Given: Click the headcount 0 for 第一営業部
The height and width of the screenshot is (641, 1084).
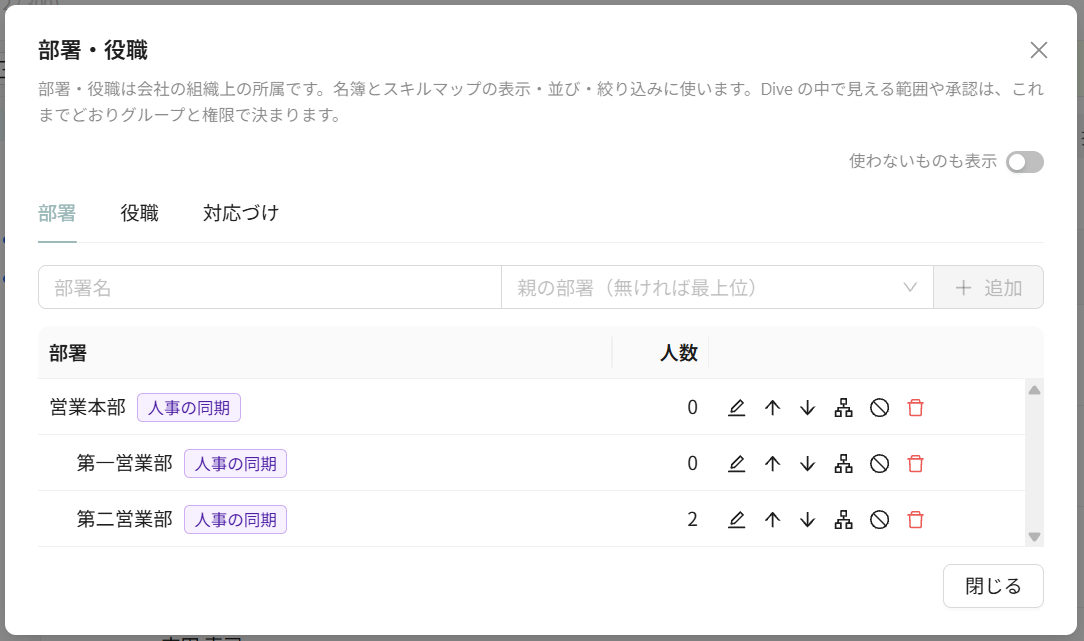Looking at the screenshot, I should coord(692,464).
